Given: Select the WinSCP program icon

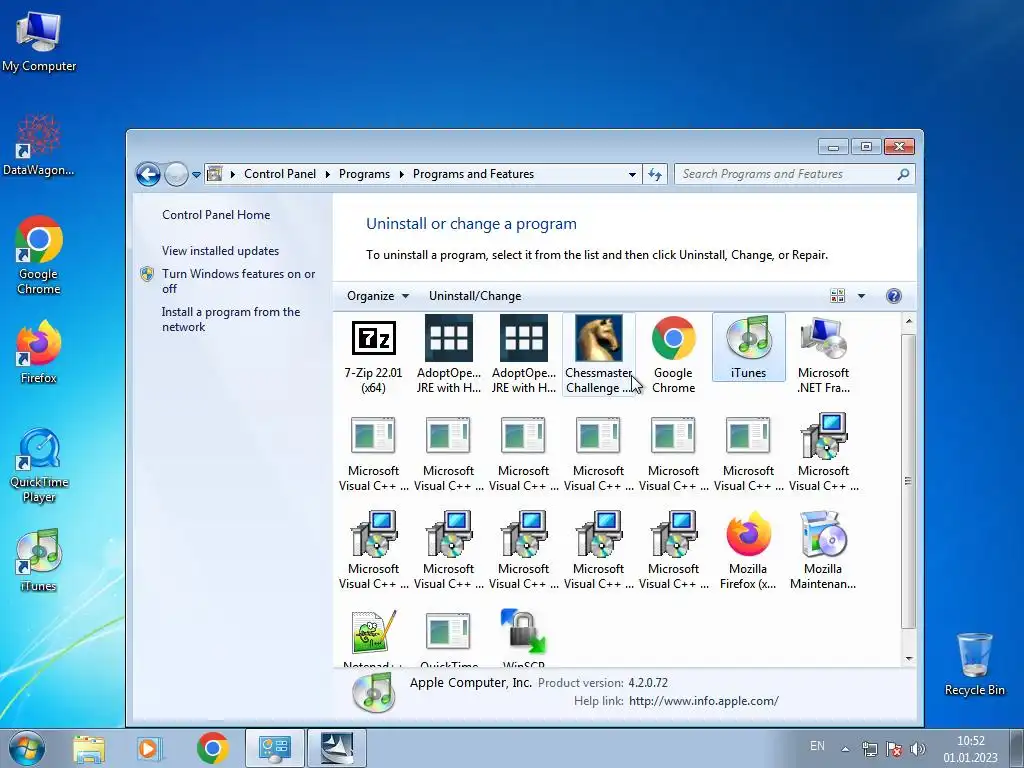Looking at the screenshot, I should click(523, 632).
